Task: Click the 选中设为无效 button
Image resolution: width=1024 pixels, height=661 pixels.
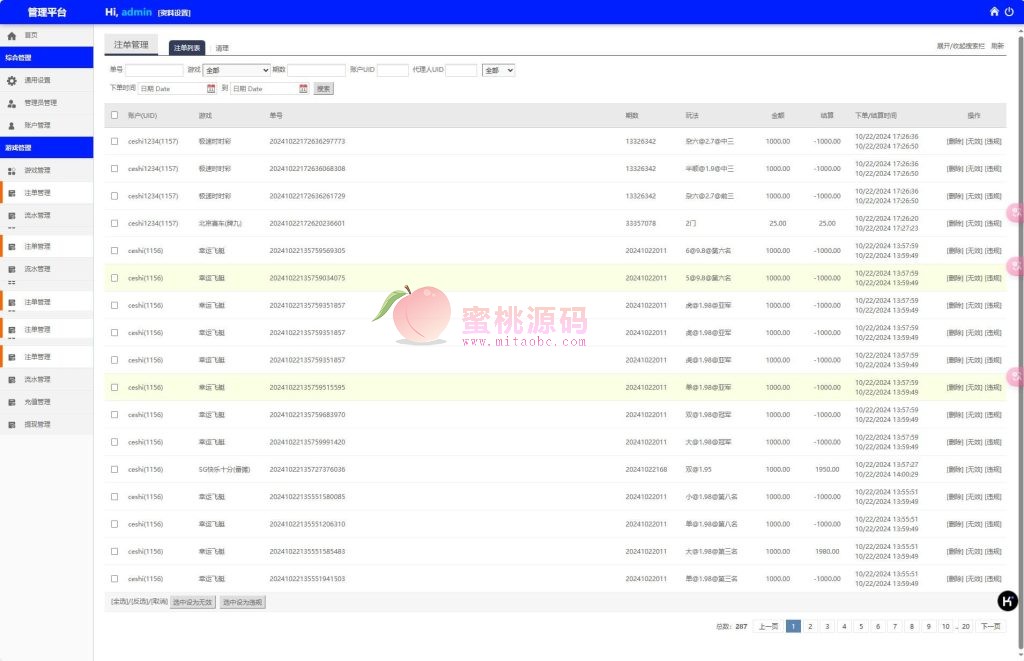Action: 192,602
